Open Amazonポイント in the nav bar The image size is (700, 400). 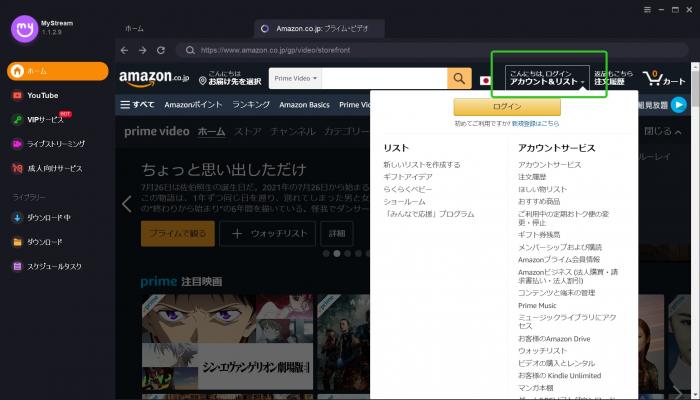pyautogui.click(x=193, y=105)
